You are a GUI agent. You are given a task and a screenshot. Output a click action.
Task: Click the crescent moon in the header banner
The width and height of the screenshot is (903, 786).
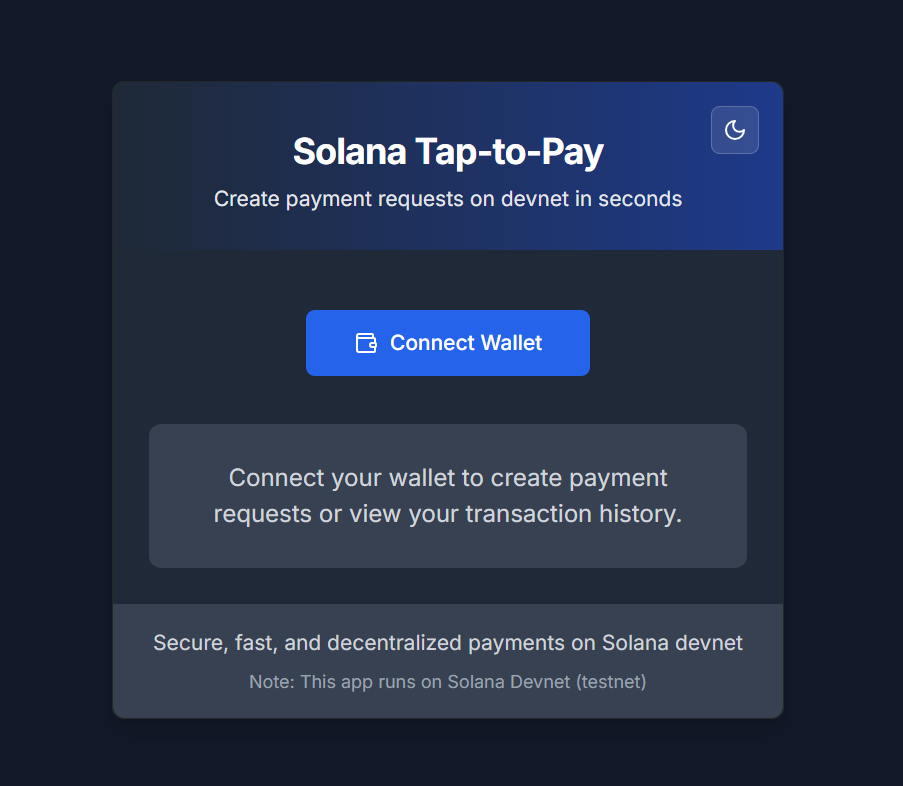[x=734, y=130]
